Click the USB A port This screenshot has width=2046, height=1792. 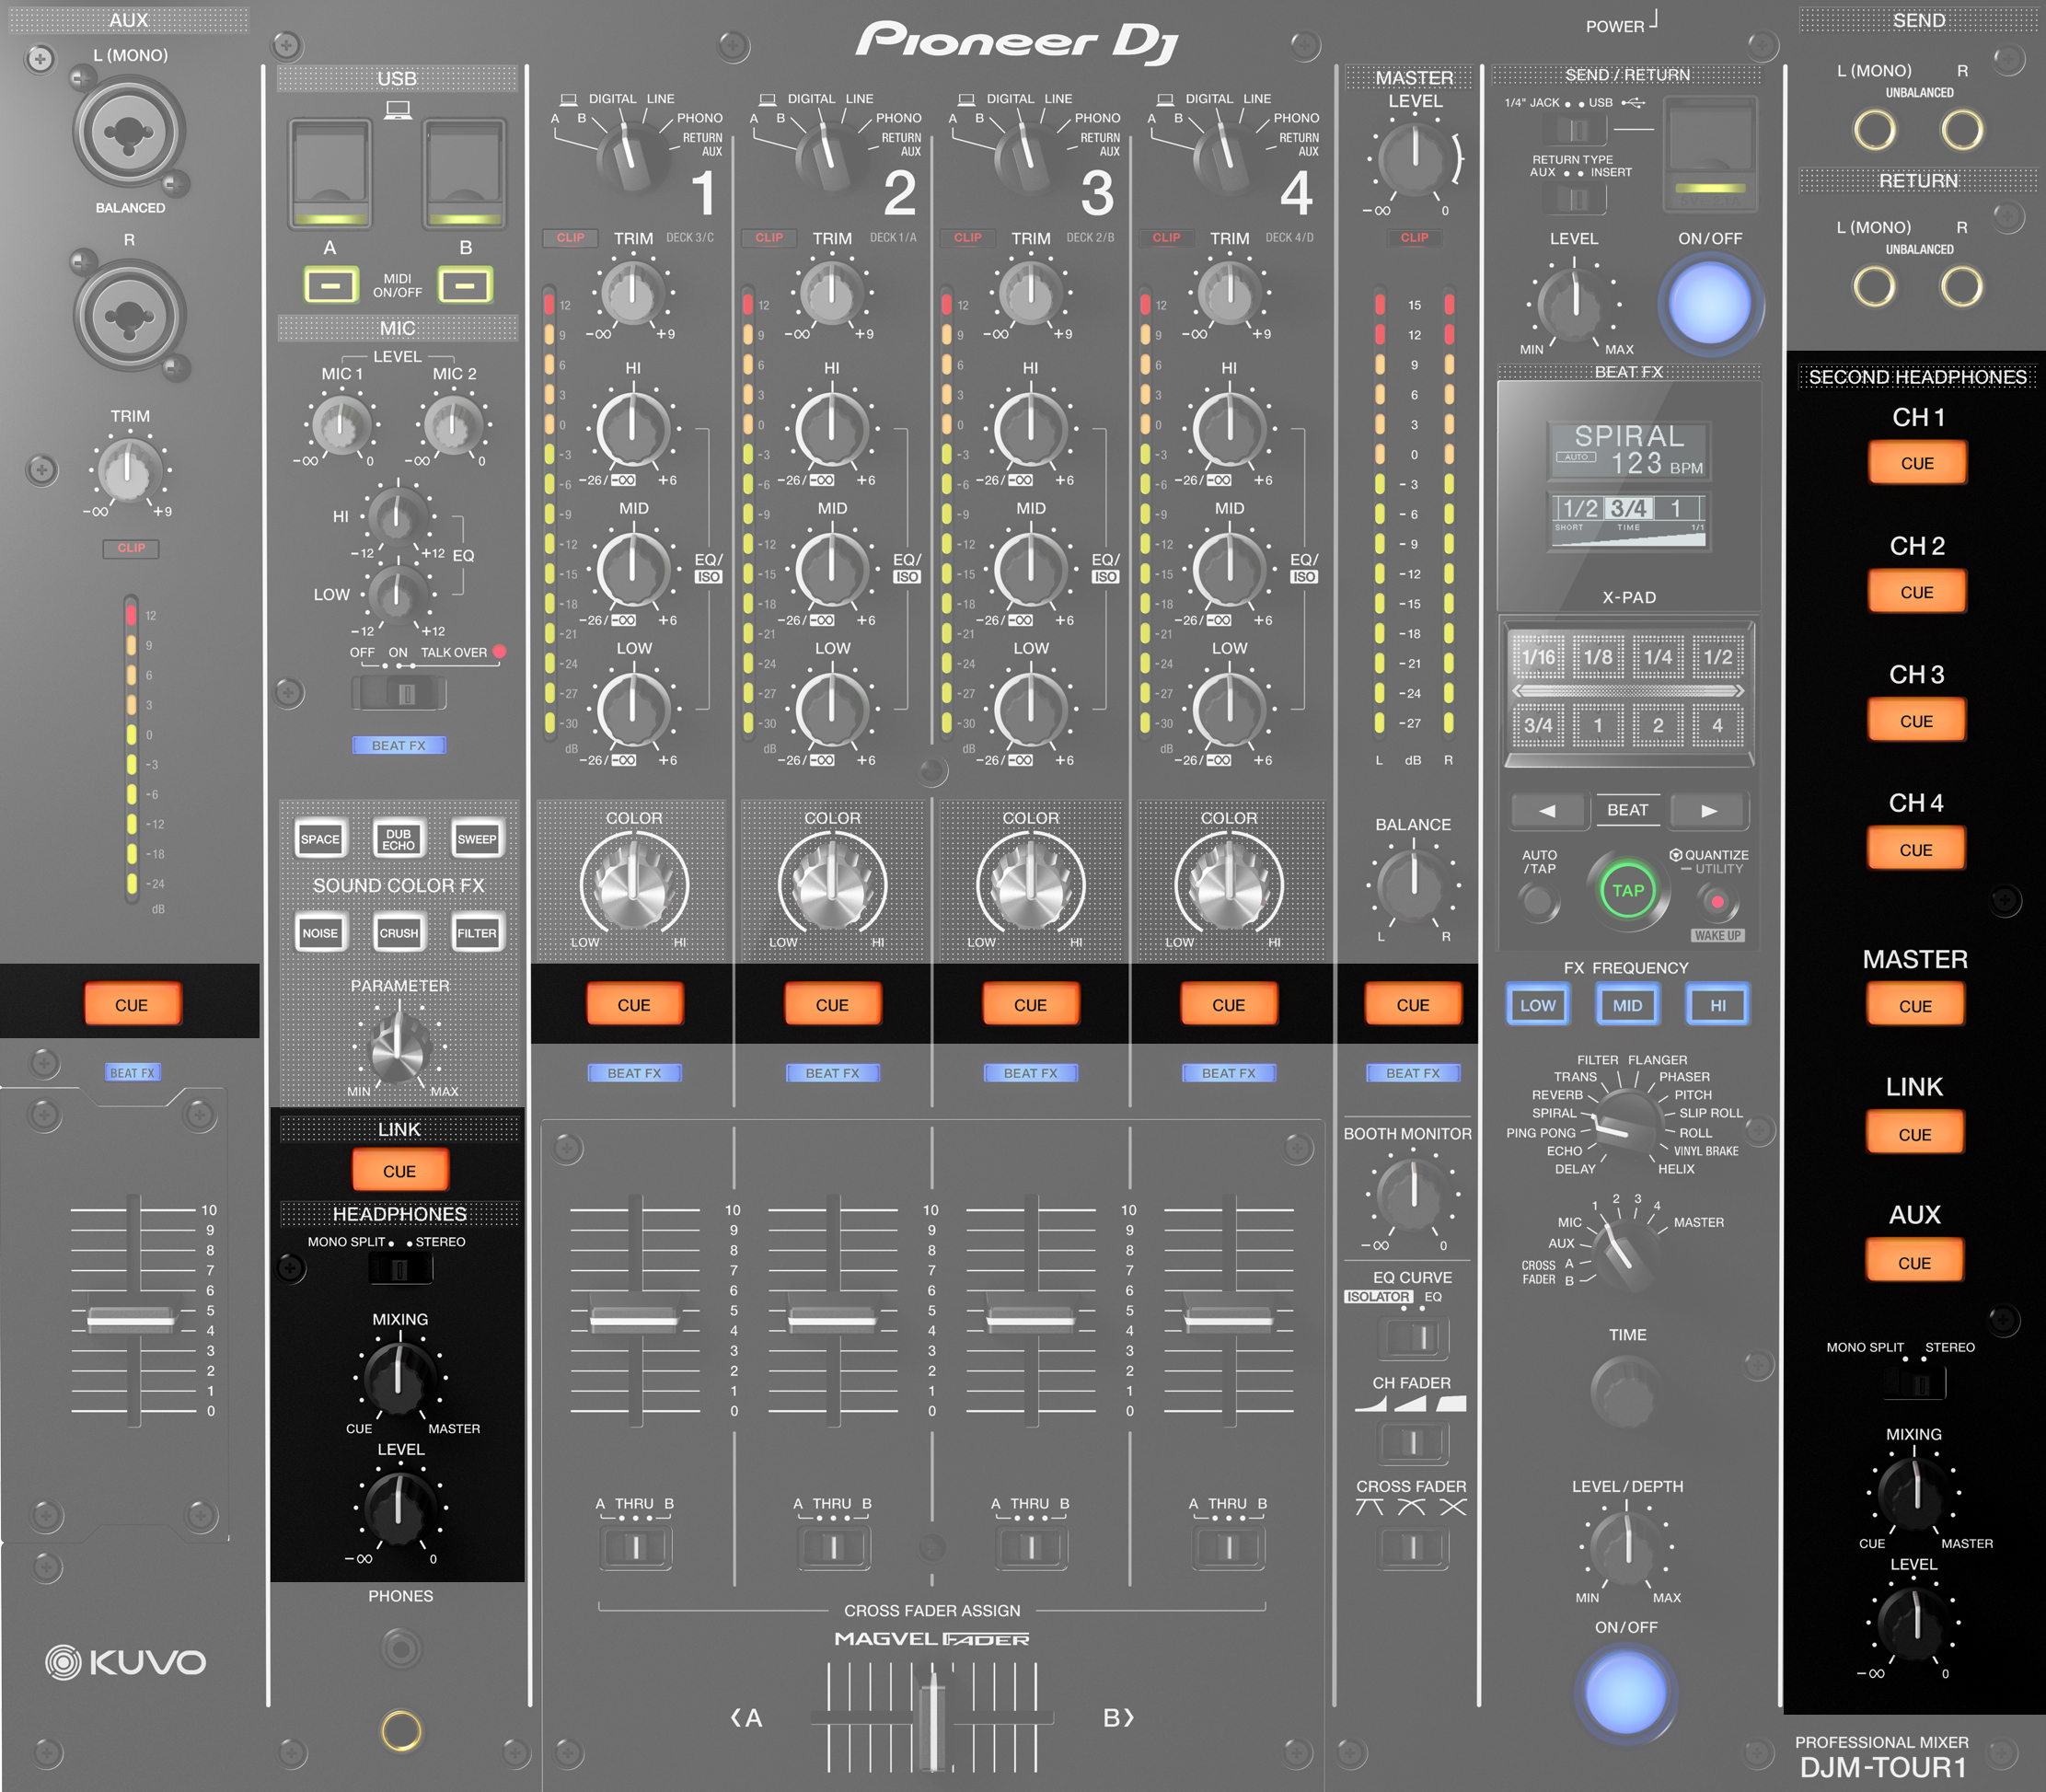pos(330,173)
